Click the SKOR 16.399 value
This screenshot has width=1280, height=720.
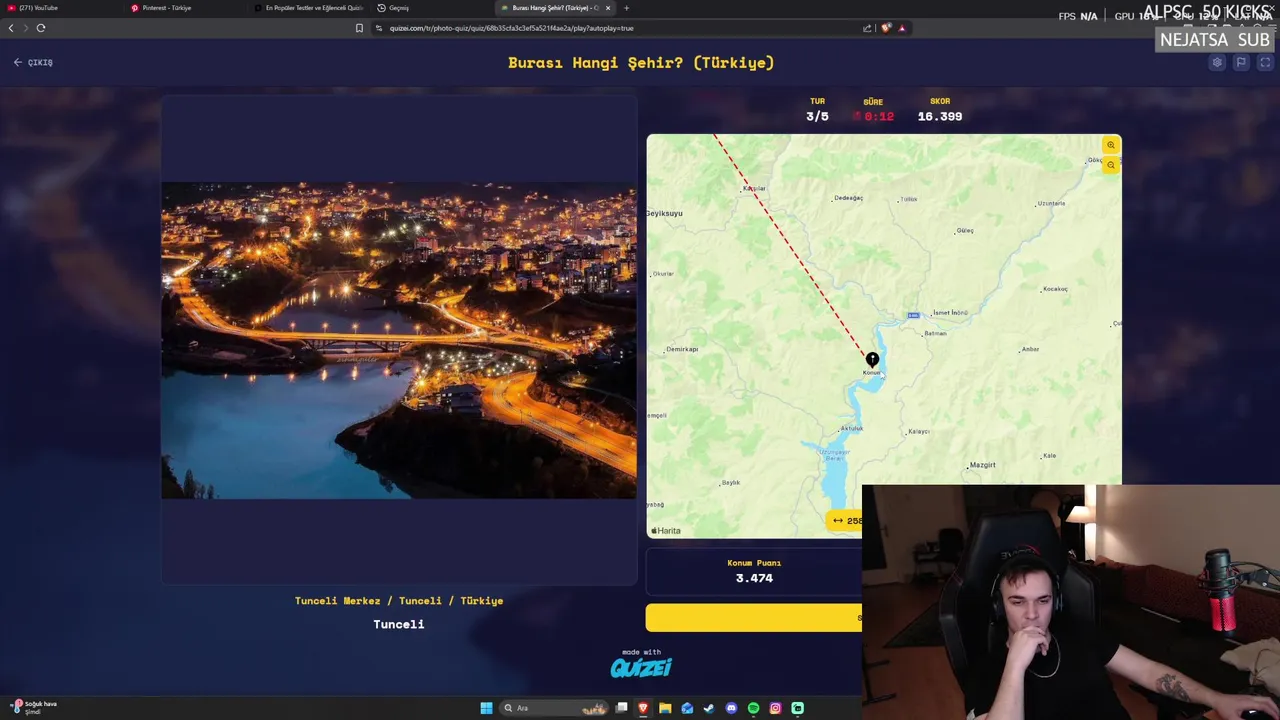pyautogui.click(x=940, y=116)
